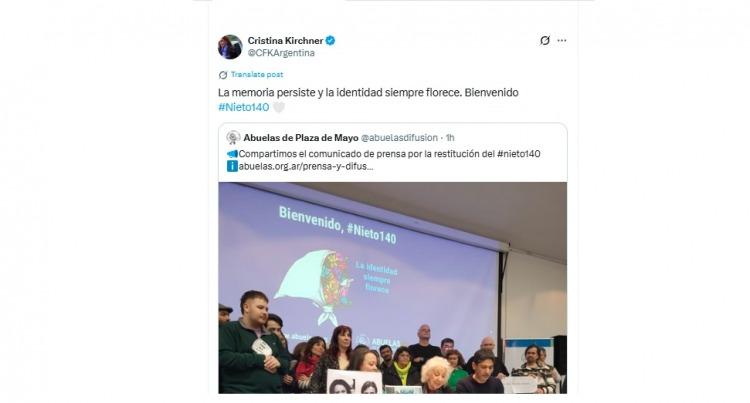The image size is (750, 403).
Task: Click the Translate post link
Action: (257, 75)
